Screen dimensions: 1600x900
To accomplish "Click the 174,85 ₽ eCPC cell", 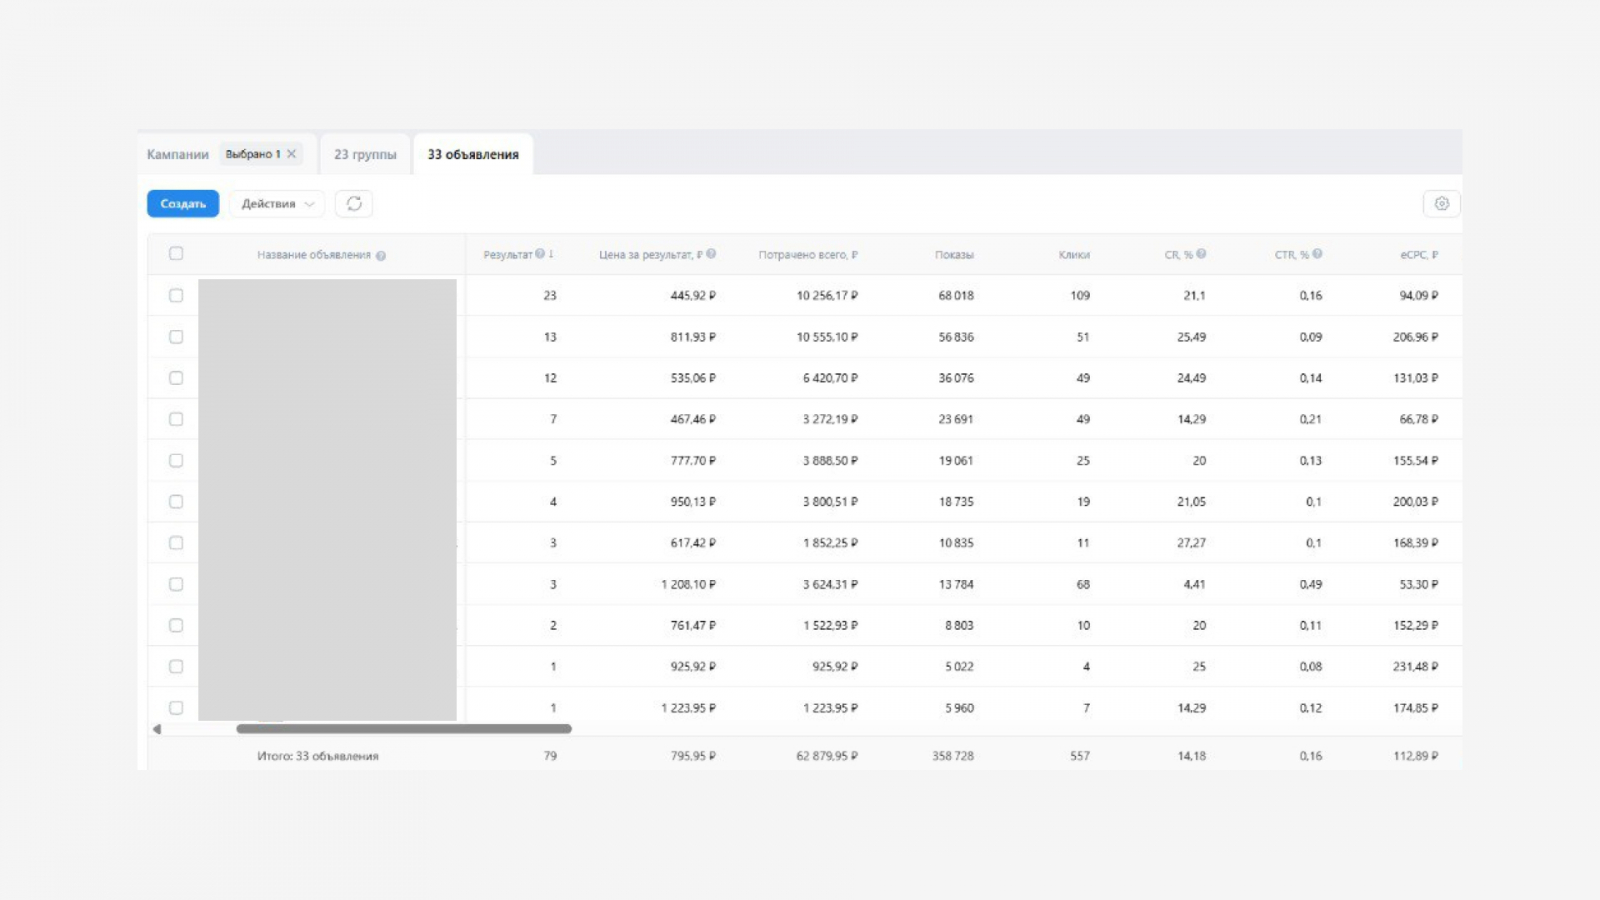I will coord(1416,708).
